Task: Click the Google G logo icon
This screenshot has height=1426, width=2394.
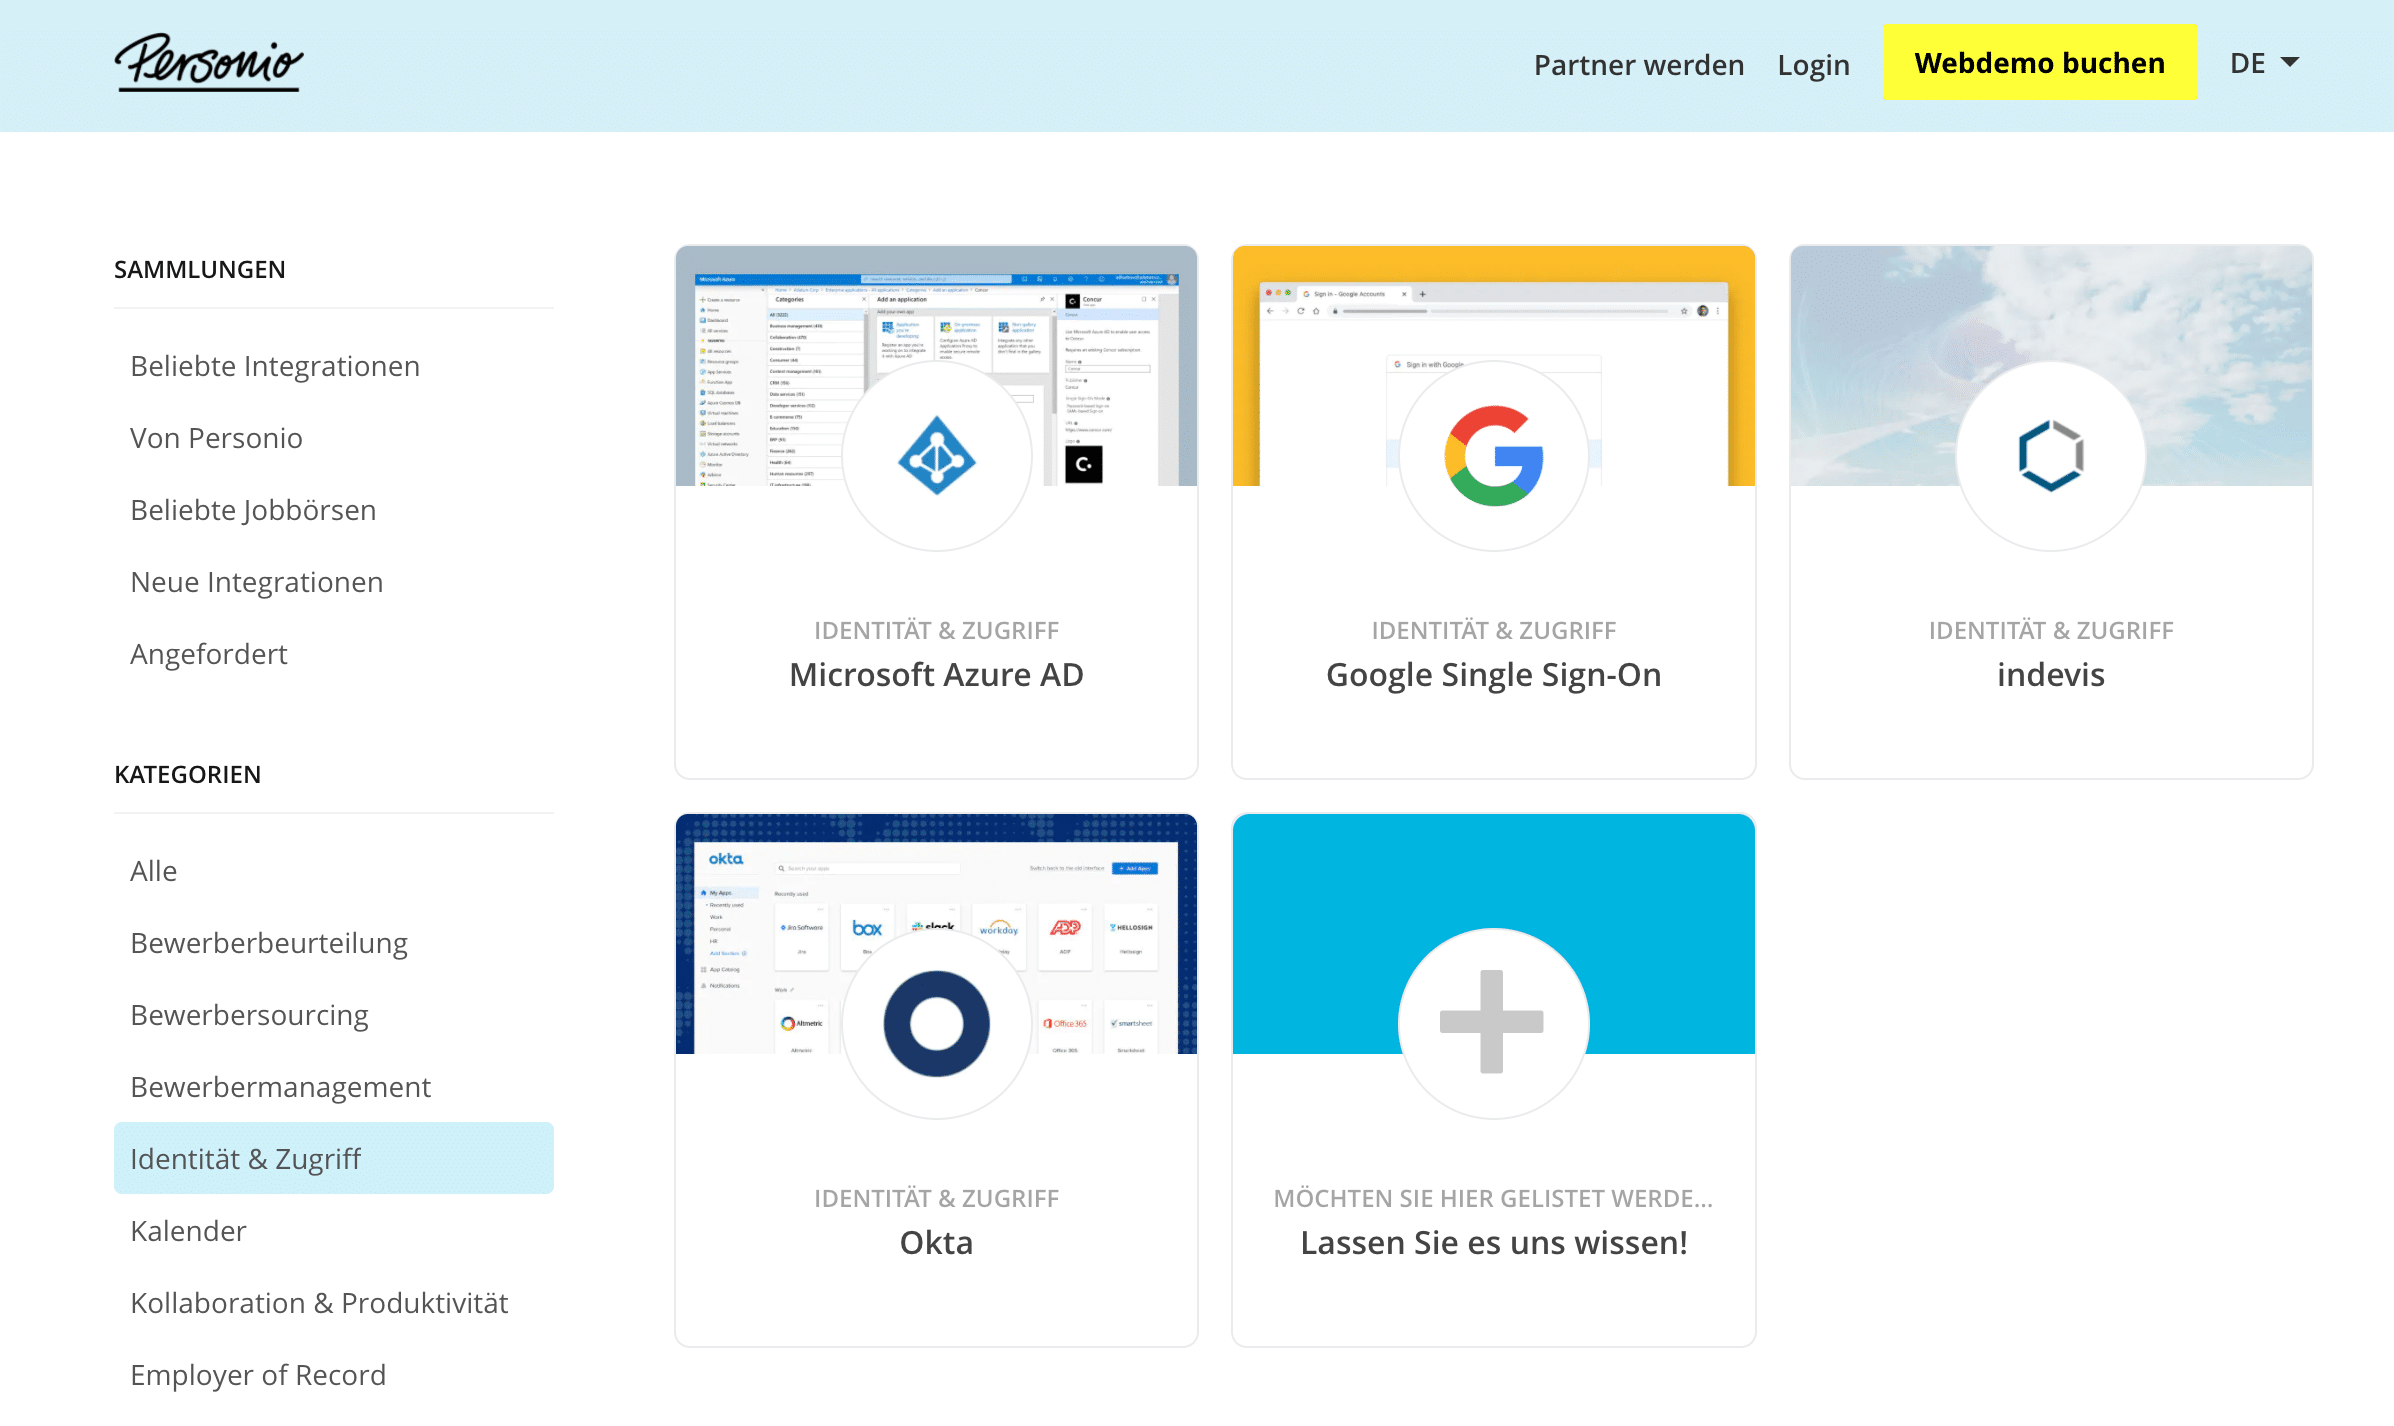Action: [x=1493, y=456]
